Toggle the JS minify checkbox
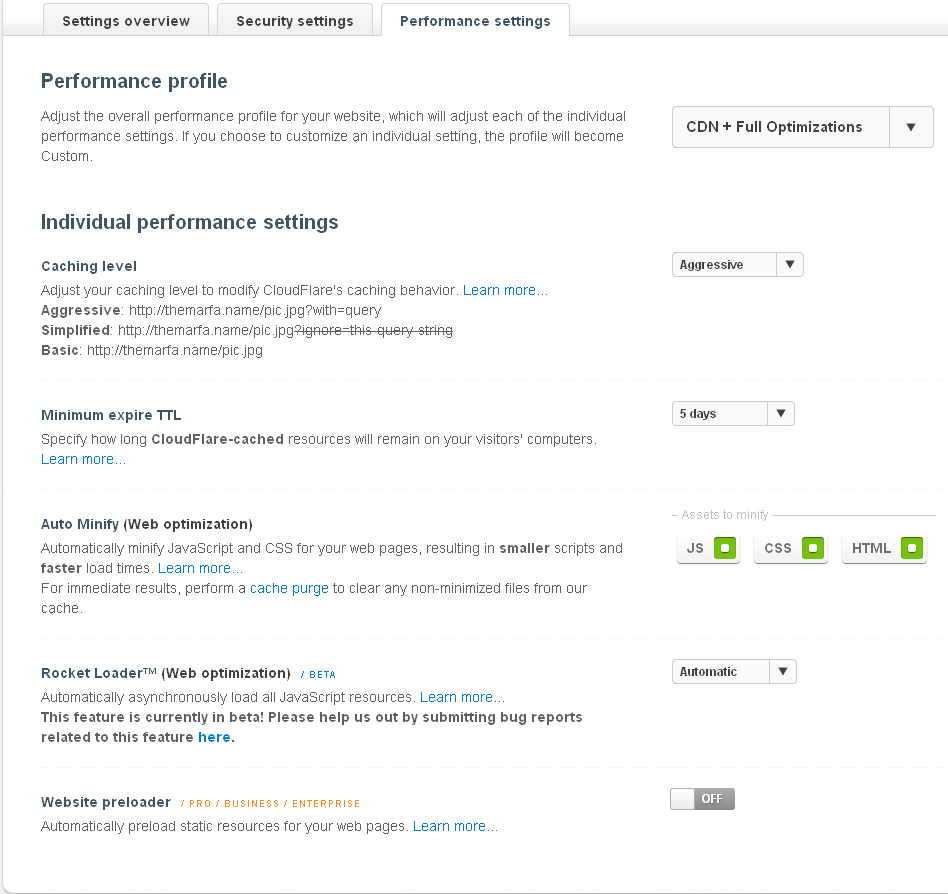 click(725, 548)
